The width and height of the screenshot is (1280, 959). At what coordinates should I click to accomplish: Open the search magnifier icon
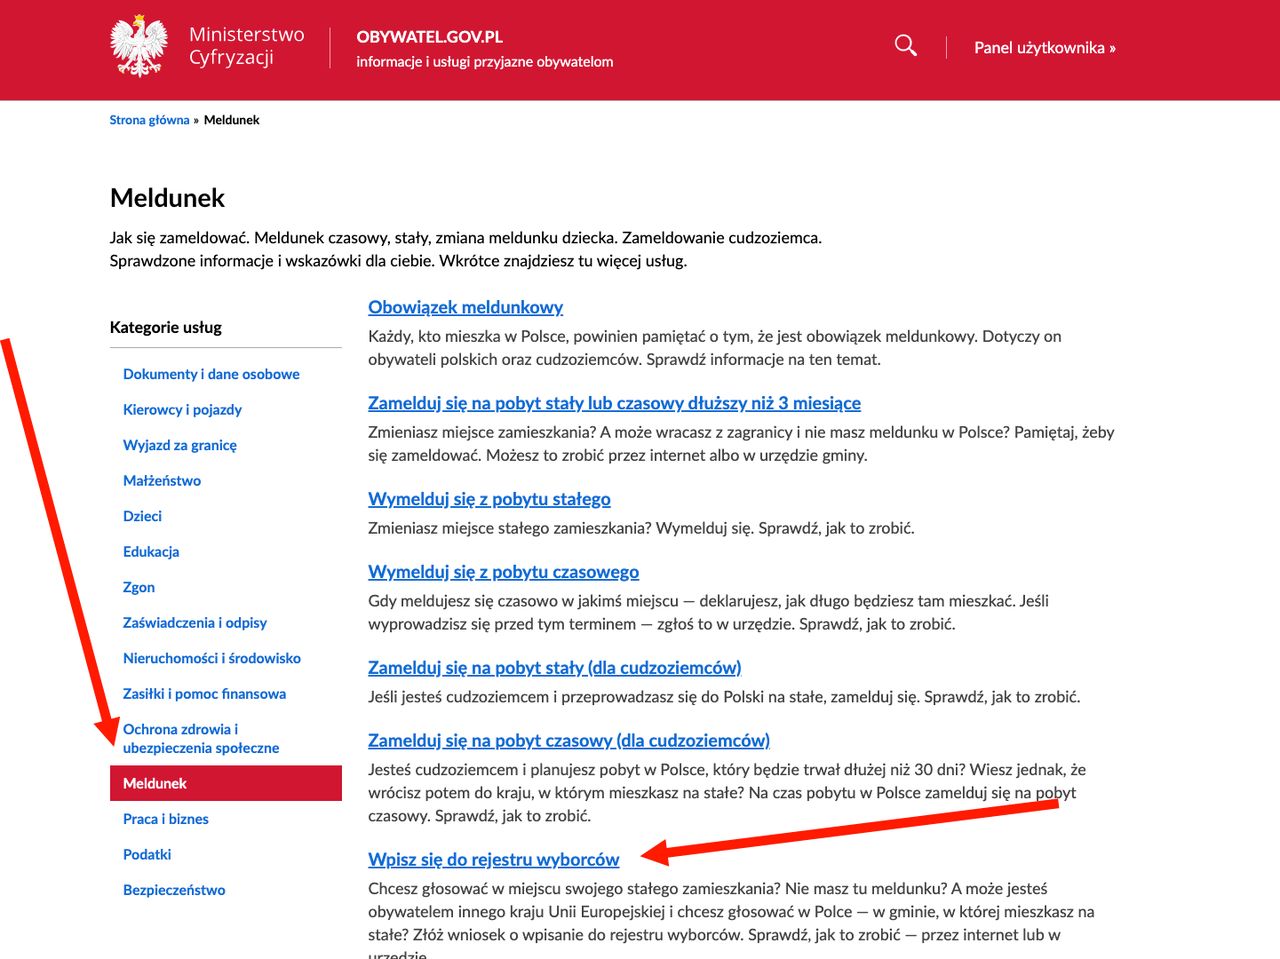tap(905, 46)
